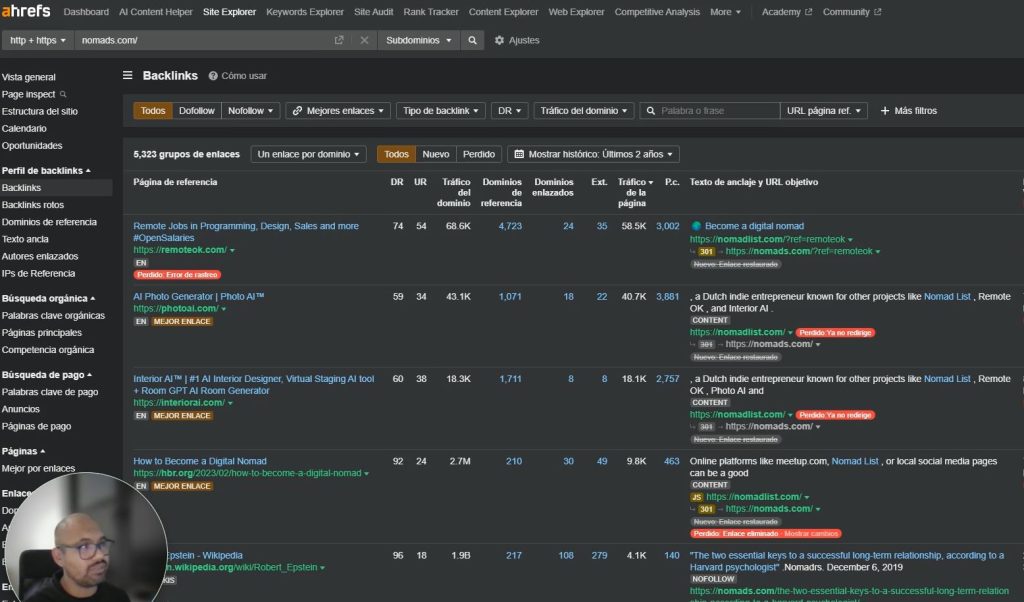Open Tráfico del dominio dropdown

click(x=583, y=111)
